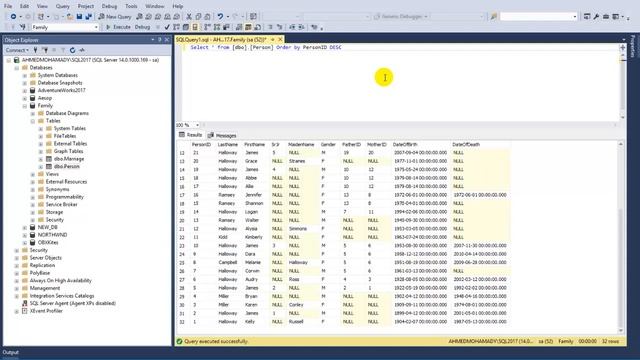Save the current query with the Save icon
Screen dimensions: 640x360
(x=79, y=17)
